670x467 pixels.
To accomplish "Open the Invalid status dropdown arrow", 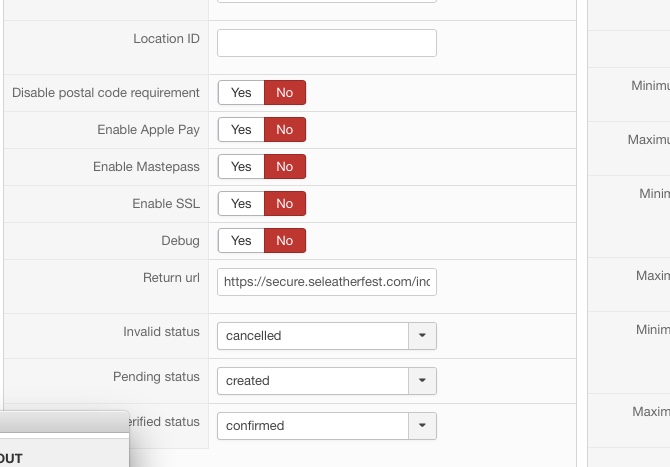I will click(422, 336).
